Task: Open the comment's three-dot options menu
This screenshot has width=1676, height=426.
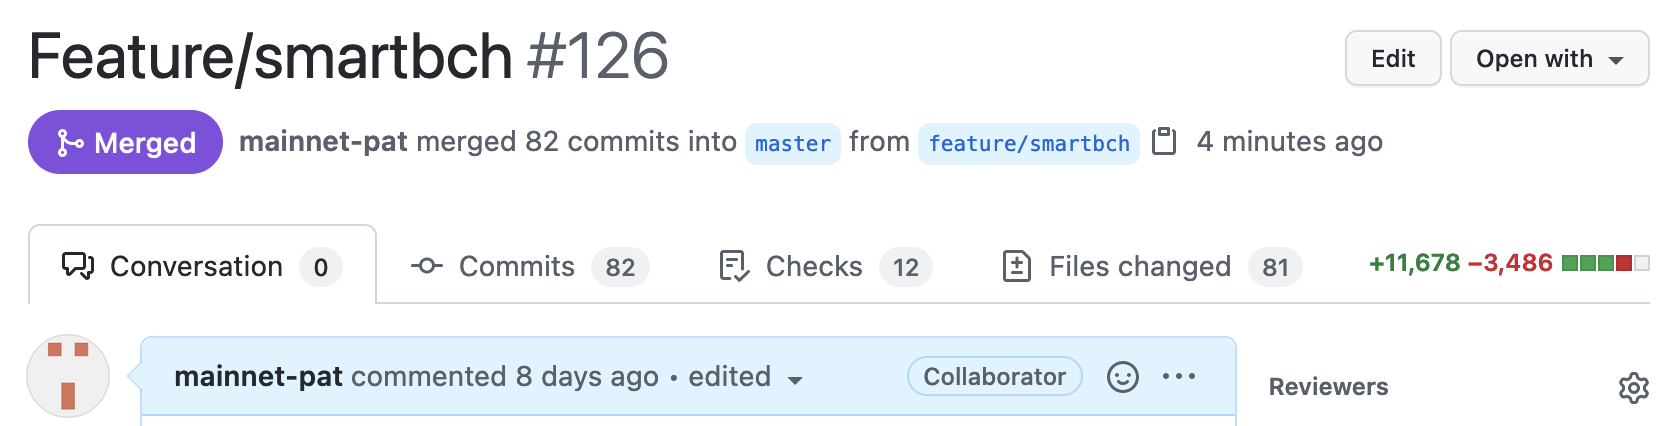Action: click(x=1179, y=377)
